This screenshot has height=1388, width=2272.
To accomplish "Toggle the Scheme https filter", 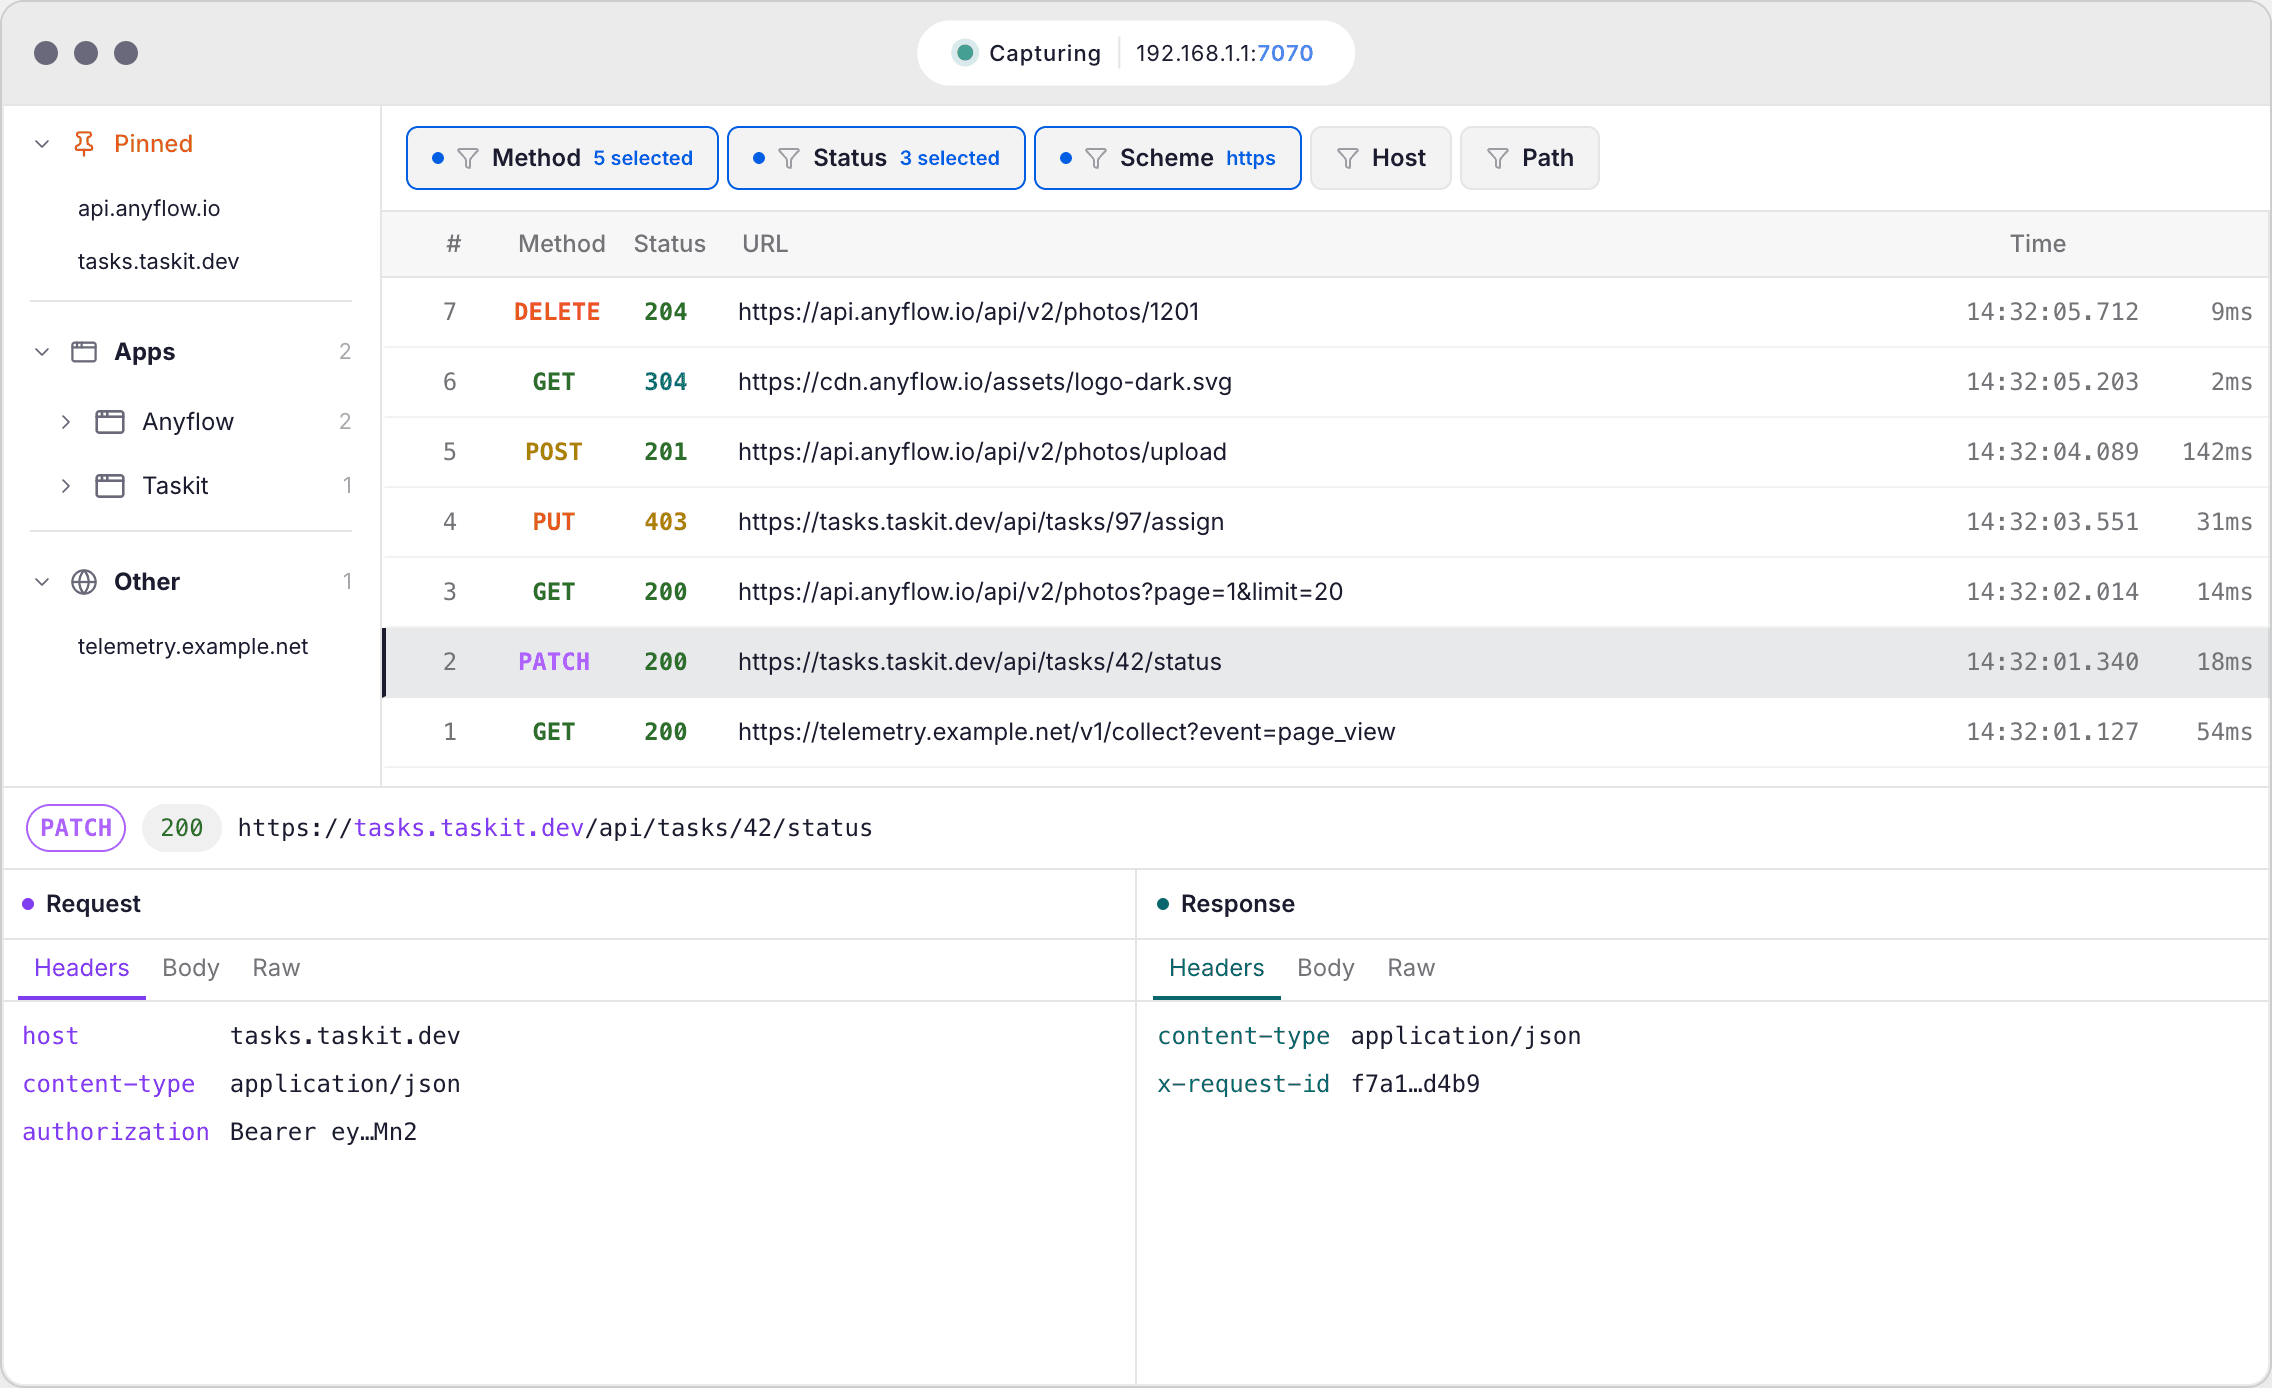I will click(x=1167, y=158).
